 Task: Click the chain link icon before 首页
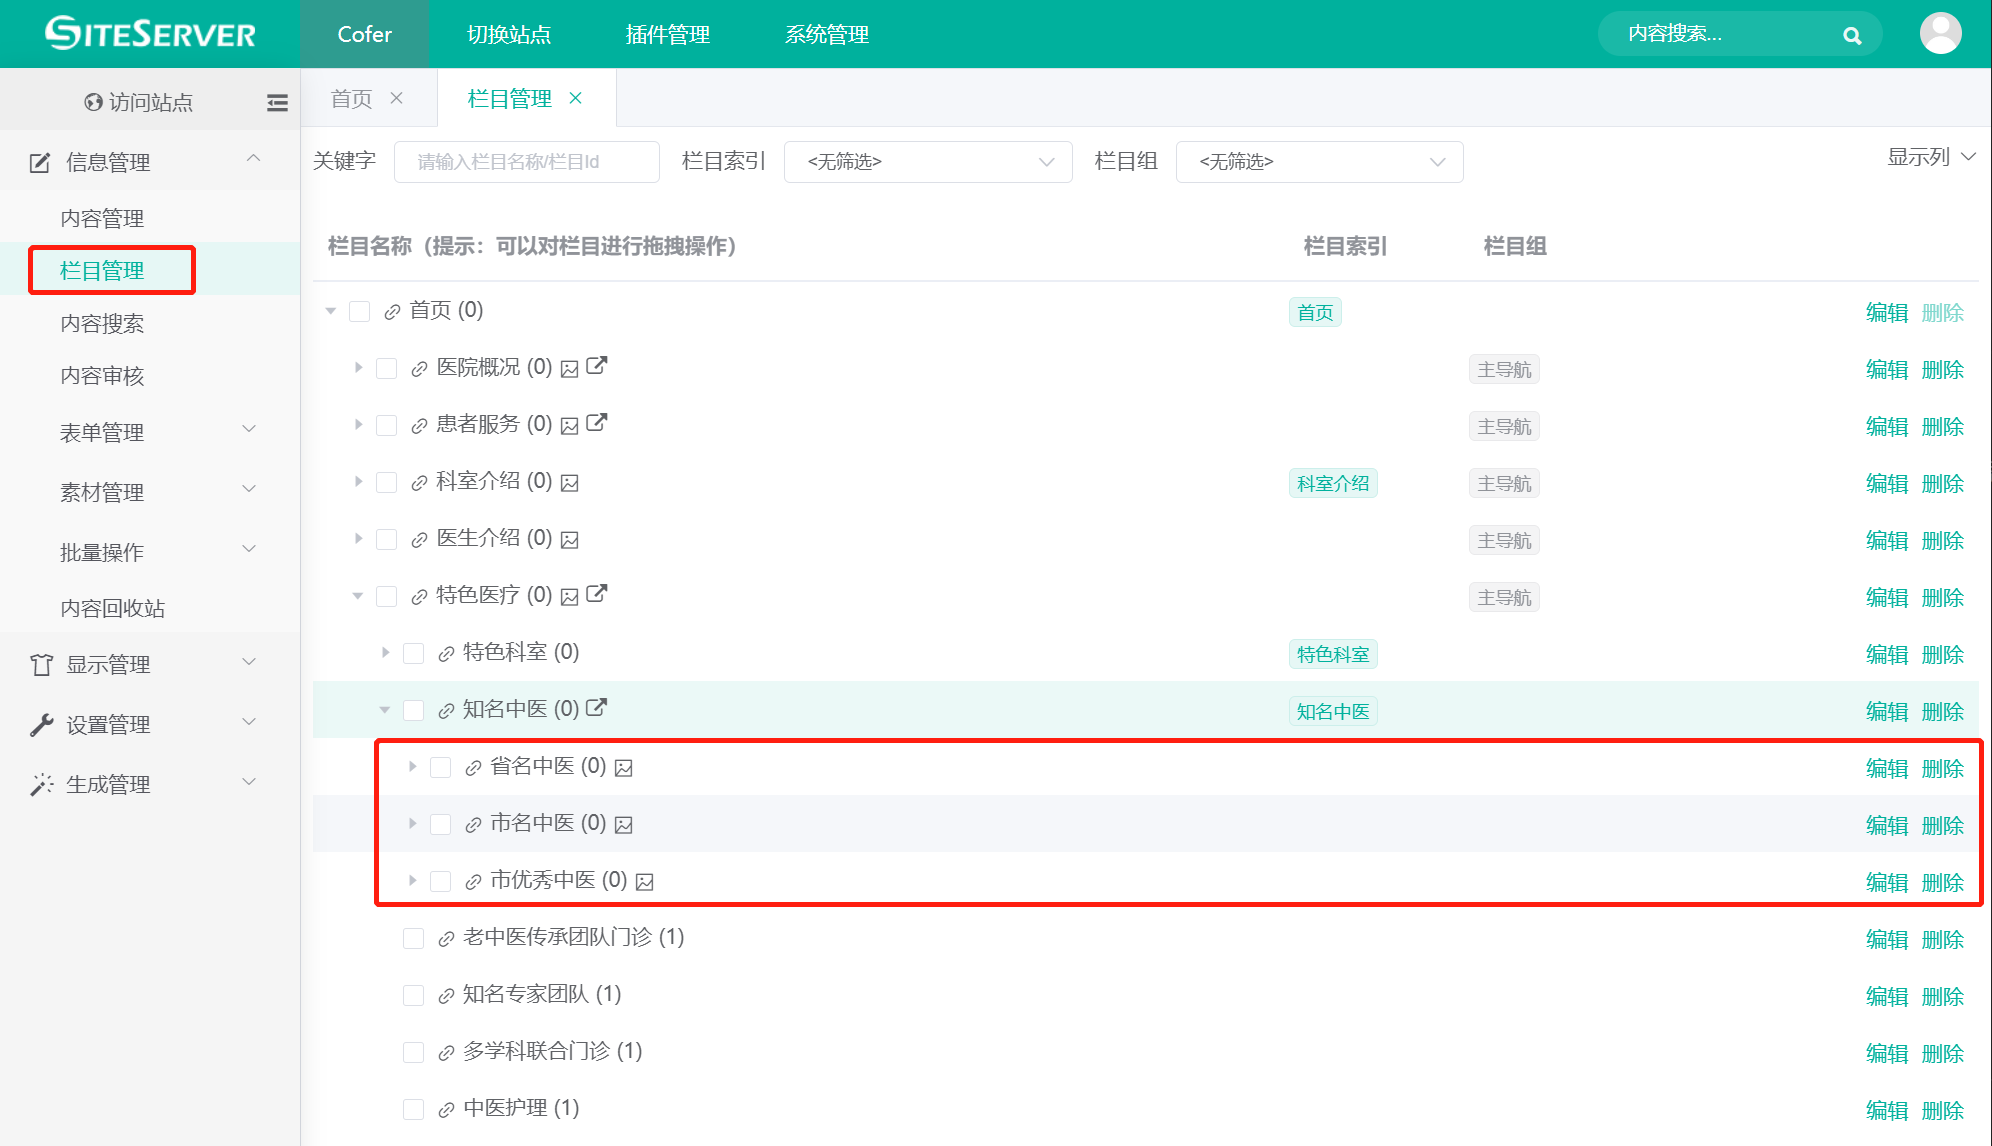391,311
